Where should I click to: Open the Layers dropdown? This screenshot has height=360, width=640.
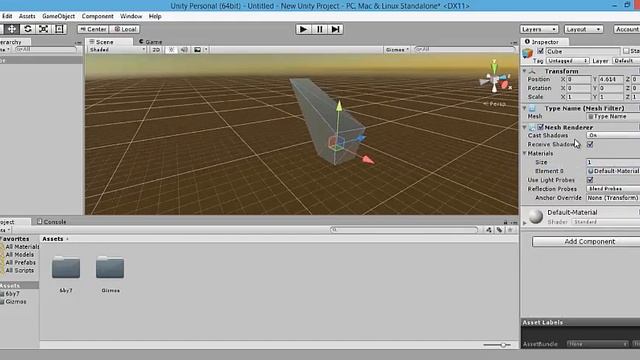tap(539, 29)
